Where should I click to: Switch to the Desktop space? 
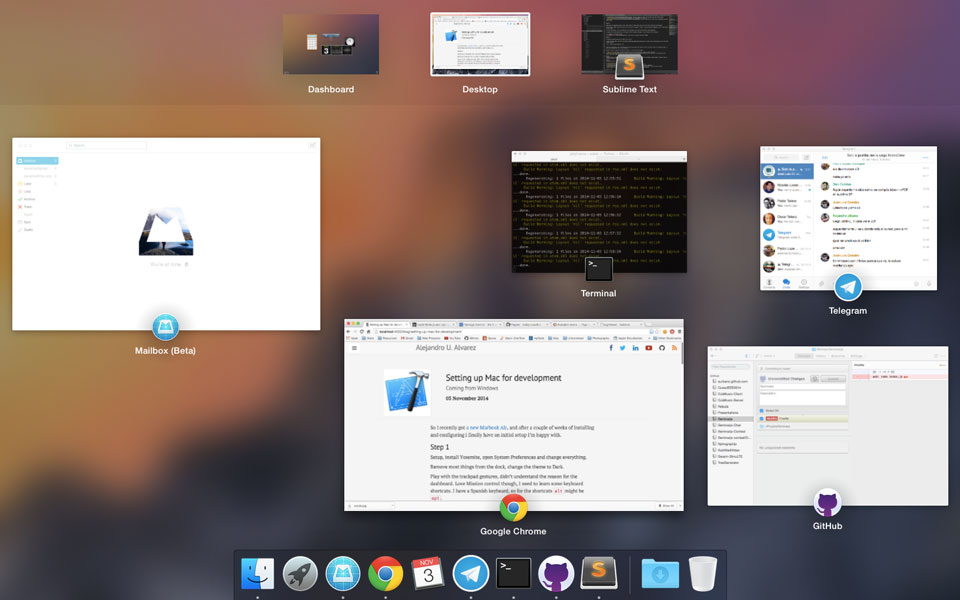tap(480, 44)
